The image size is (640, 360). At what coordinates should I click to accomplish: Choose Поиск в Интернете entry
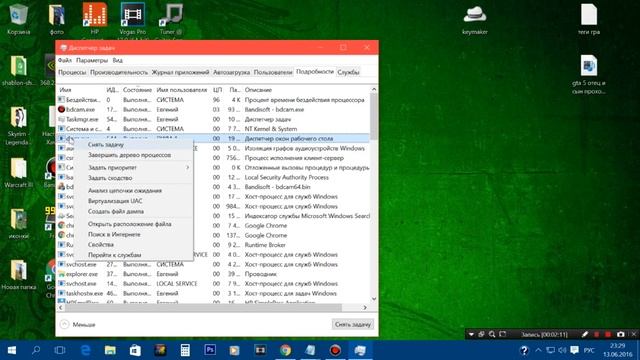tap(134, 234)
